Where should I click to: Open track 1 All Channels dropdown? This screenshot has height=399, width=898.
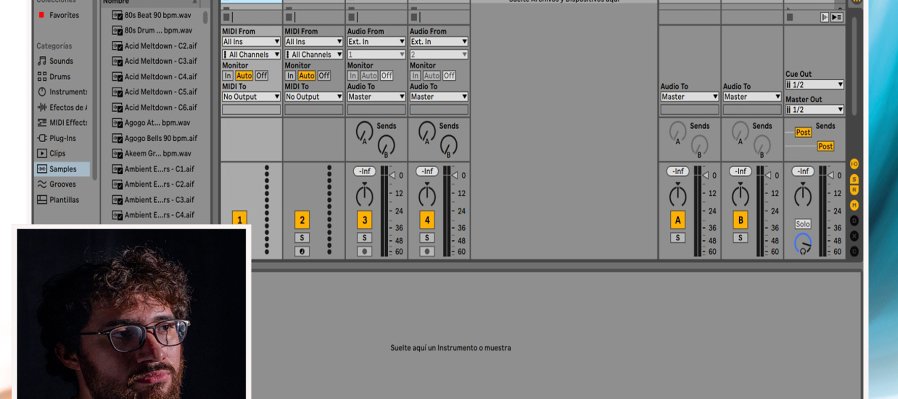pyautogui.click(x=251, y=54)
